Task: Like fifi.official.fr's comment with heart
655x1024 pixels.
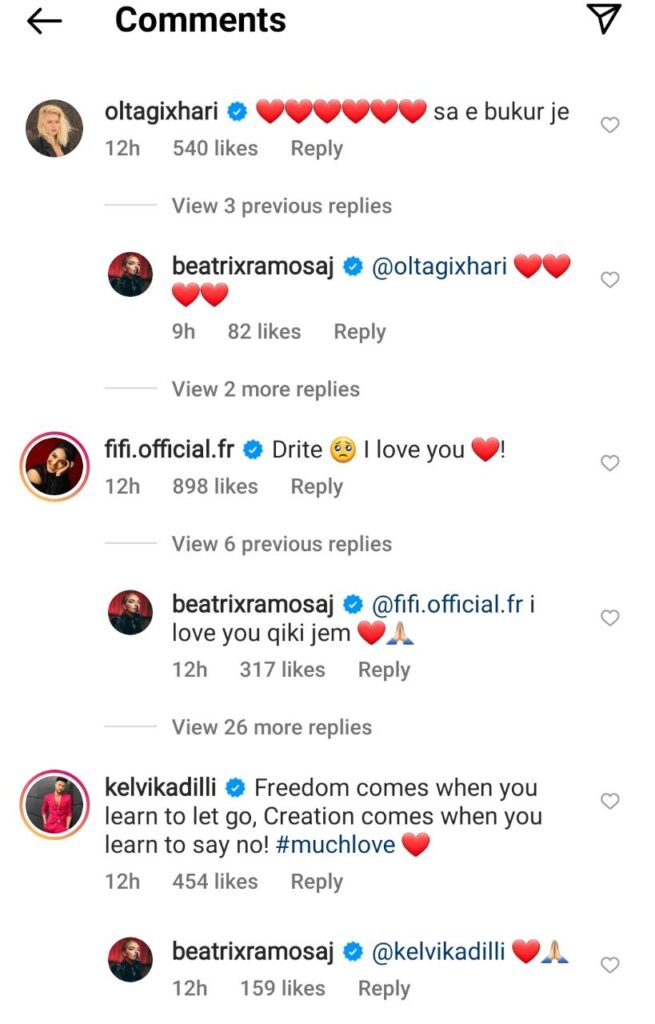Action: point(609,463)
